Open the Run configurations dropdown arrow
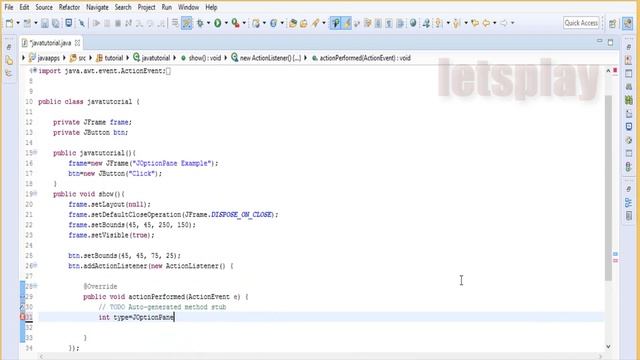 226,23
